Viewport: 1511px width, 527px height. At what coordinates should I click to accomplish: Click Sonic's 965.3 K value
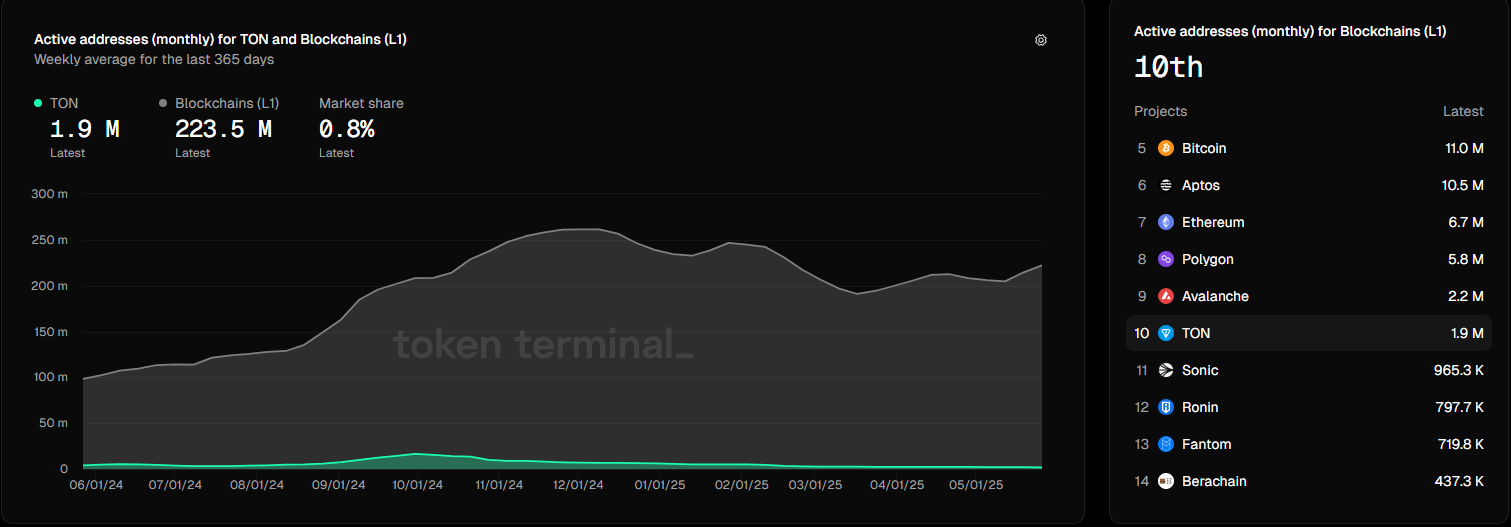(1459, 370)
